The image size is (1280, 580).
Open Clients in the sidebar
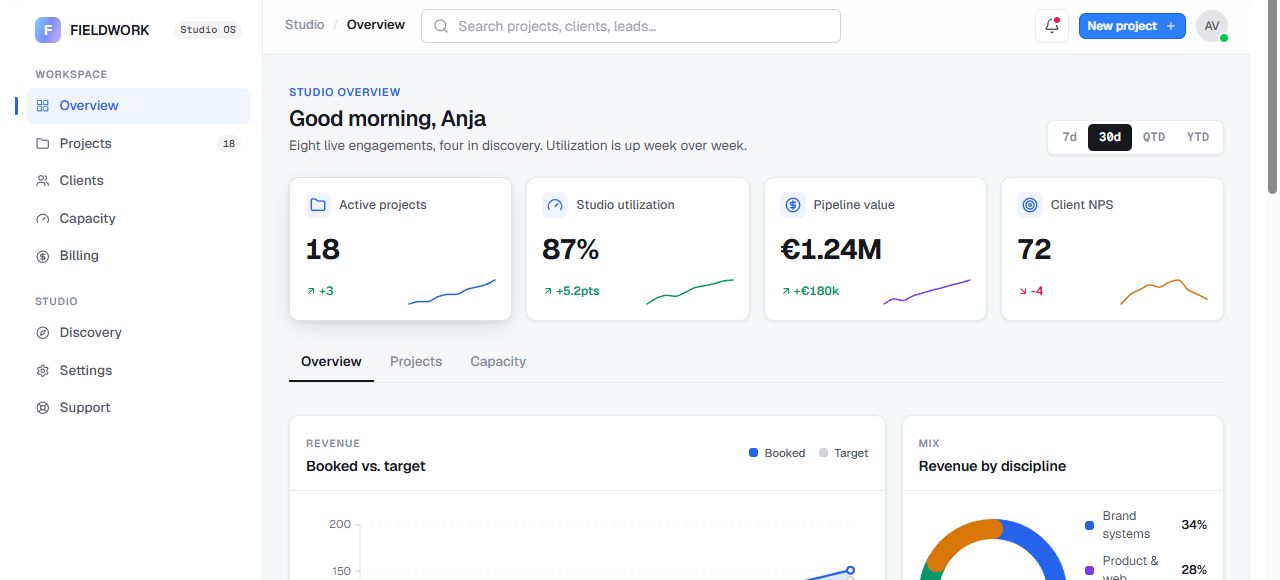pos(138,181)
